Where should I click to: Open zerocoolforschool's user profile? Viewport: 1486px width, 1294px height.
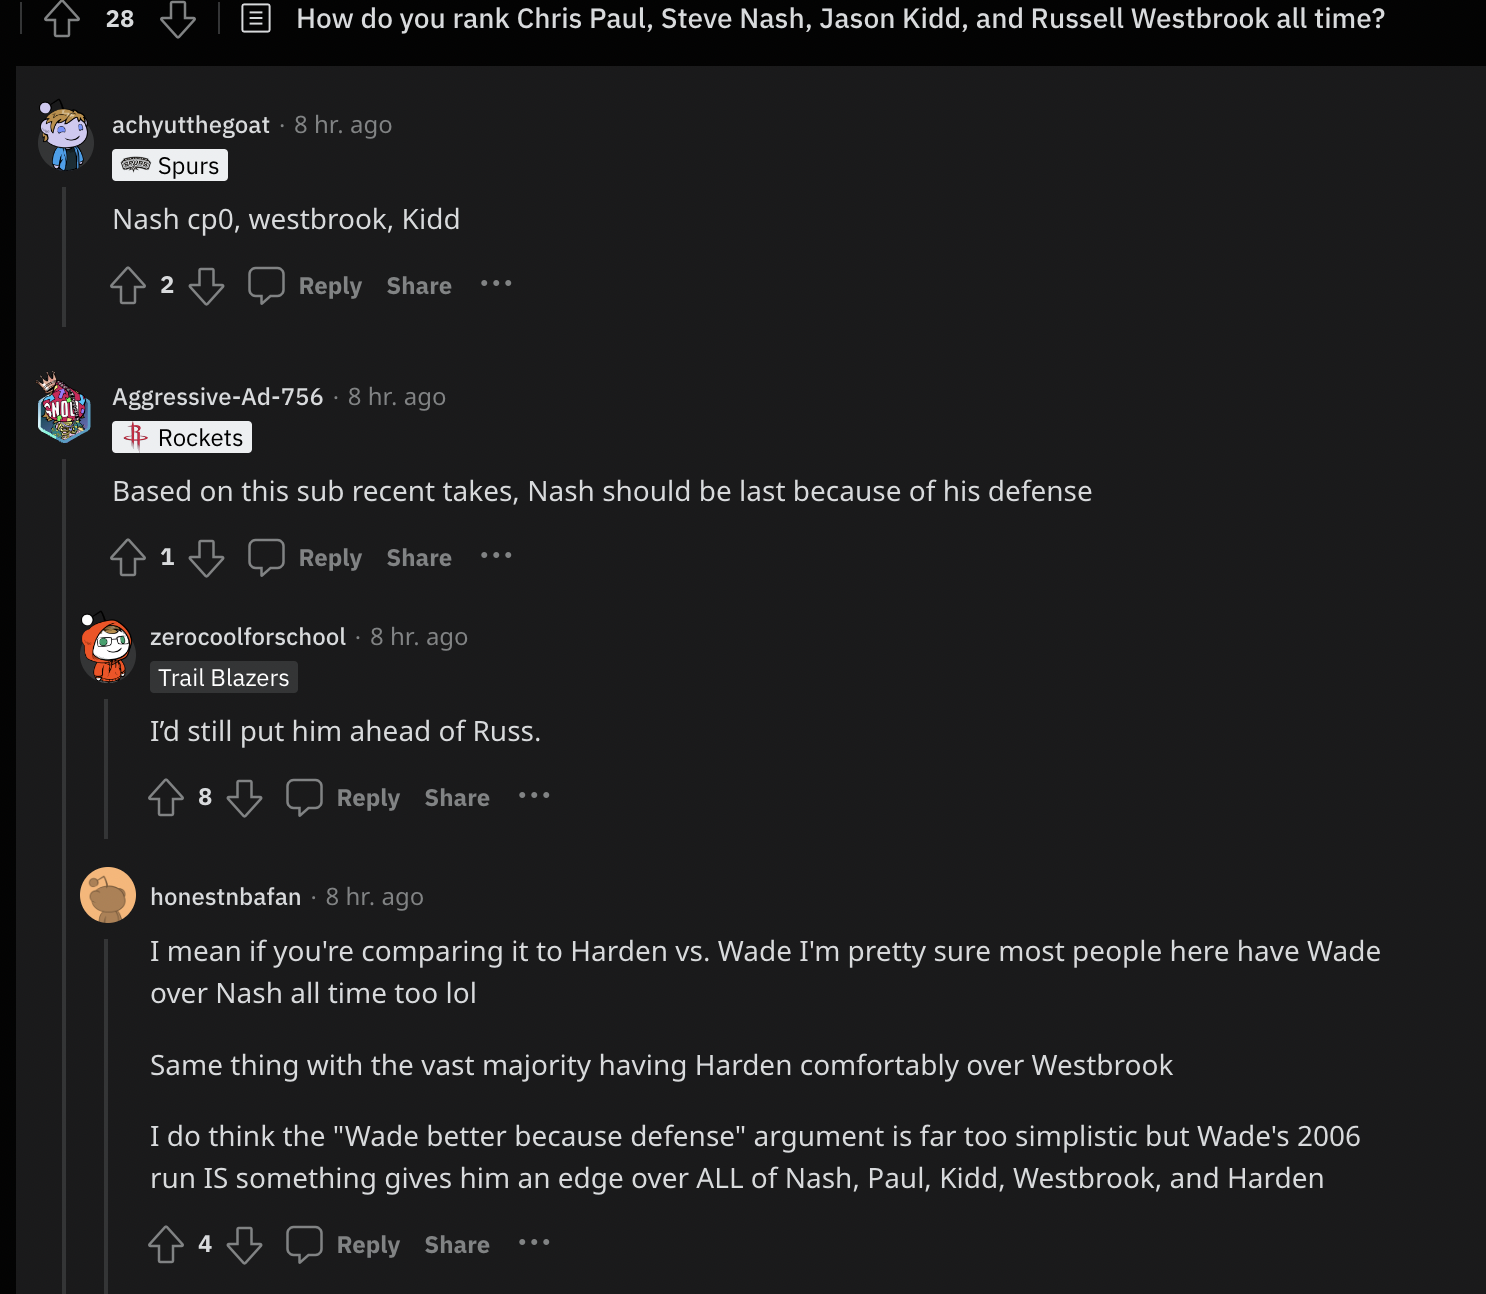coord(248,637)
